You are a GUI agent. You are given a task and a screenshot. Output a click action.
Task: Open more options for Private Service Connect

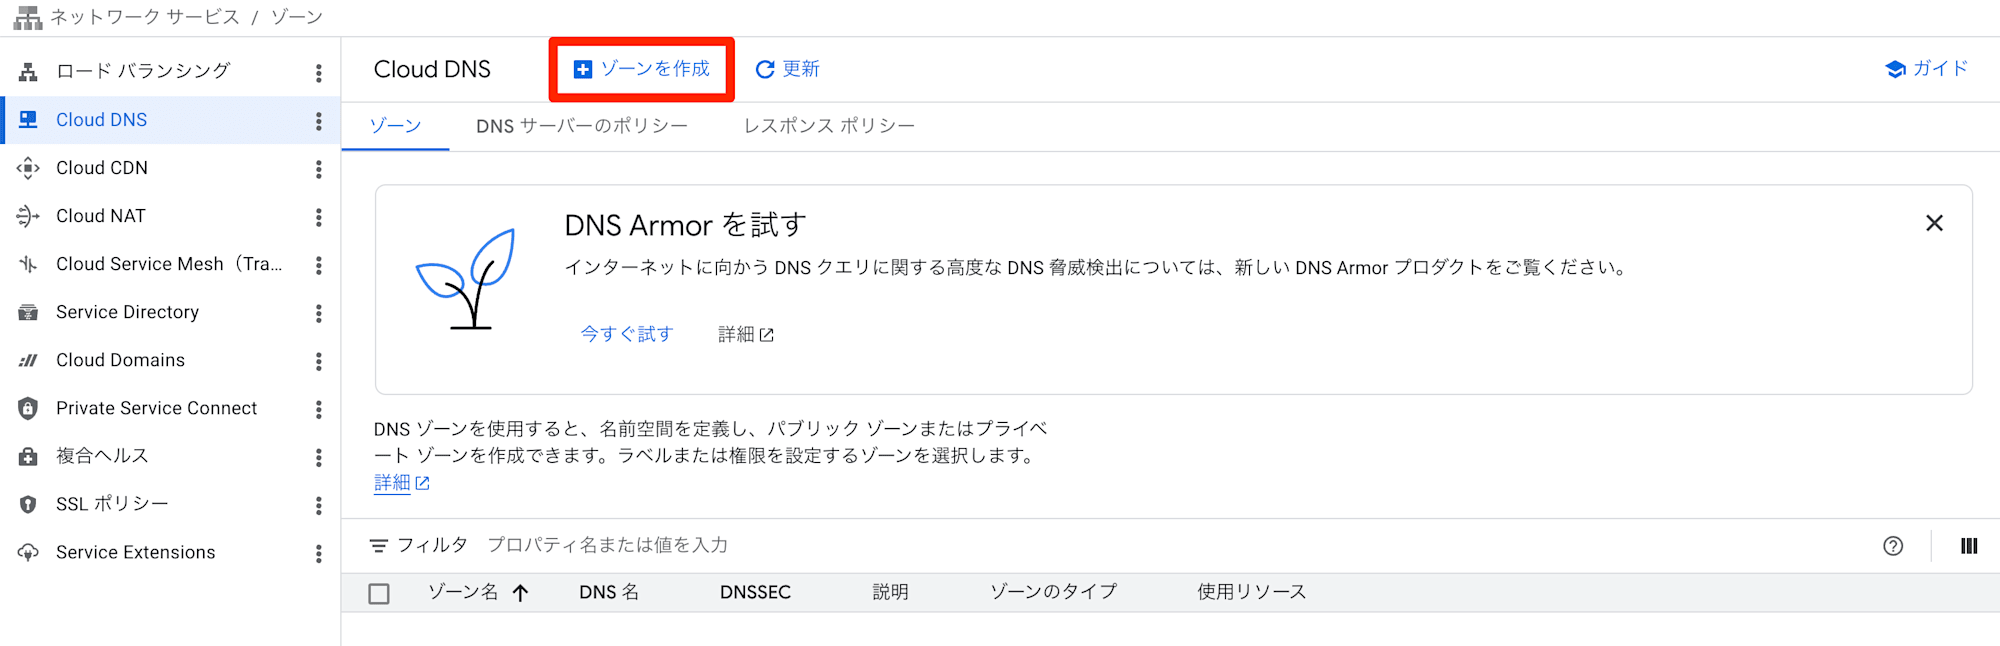coord(319,408)
